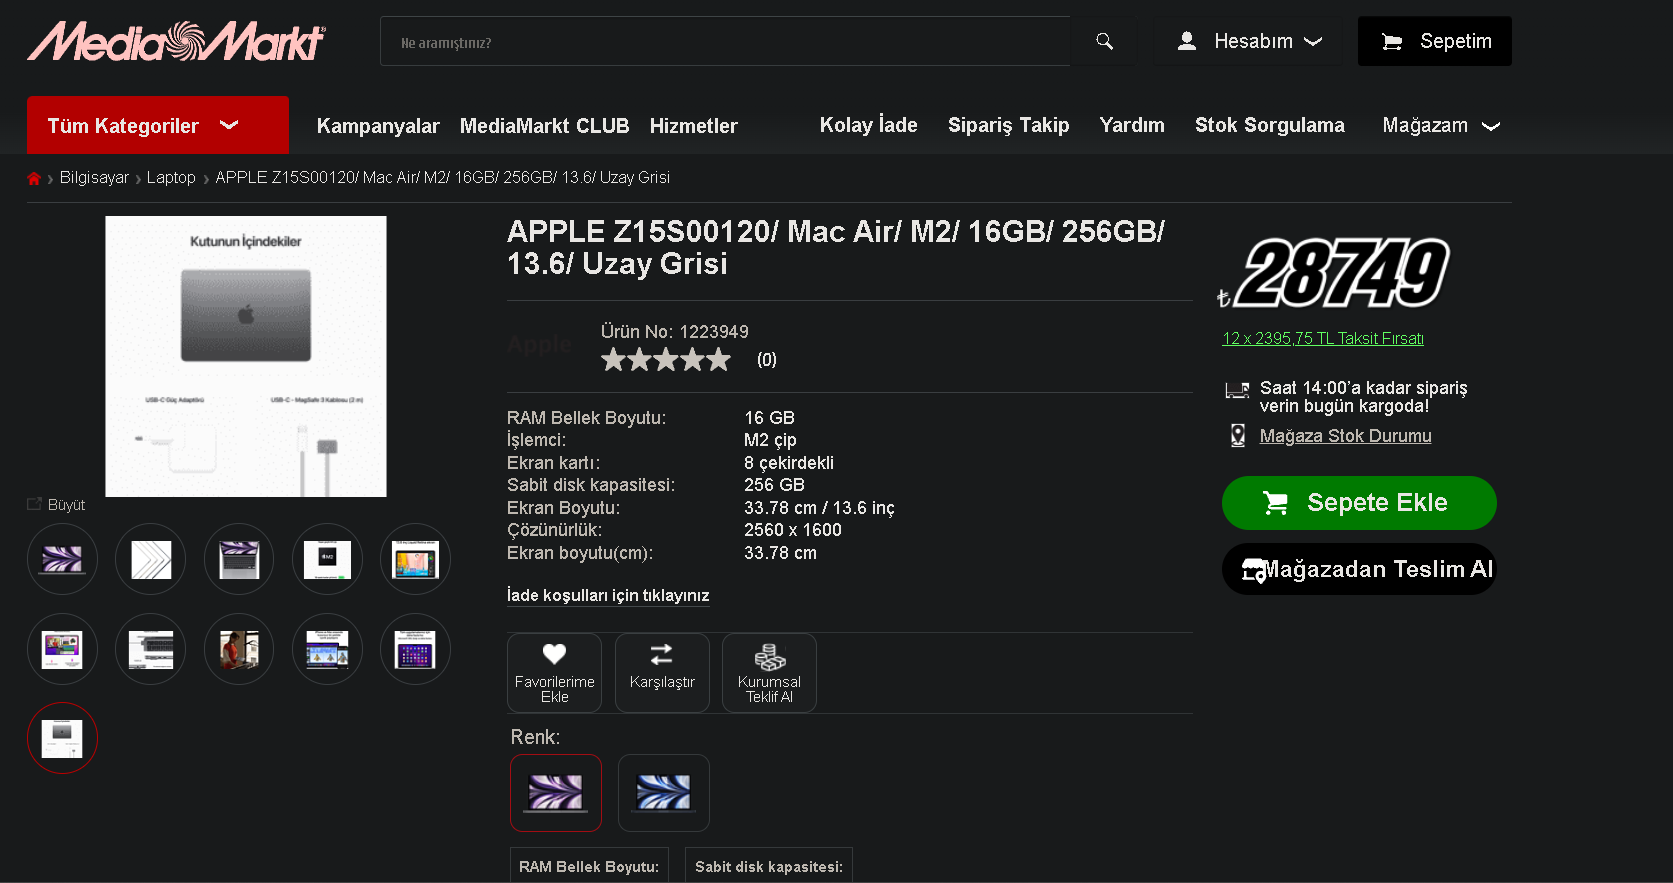Image resolution: width=1673 pixels, height=883 pixels.
Task: Select the red-outlined box contents thumbnail
Action: pos(62,738)
